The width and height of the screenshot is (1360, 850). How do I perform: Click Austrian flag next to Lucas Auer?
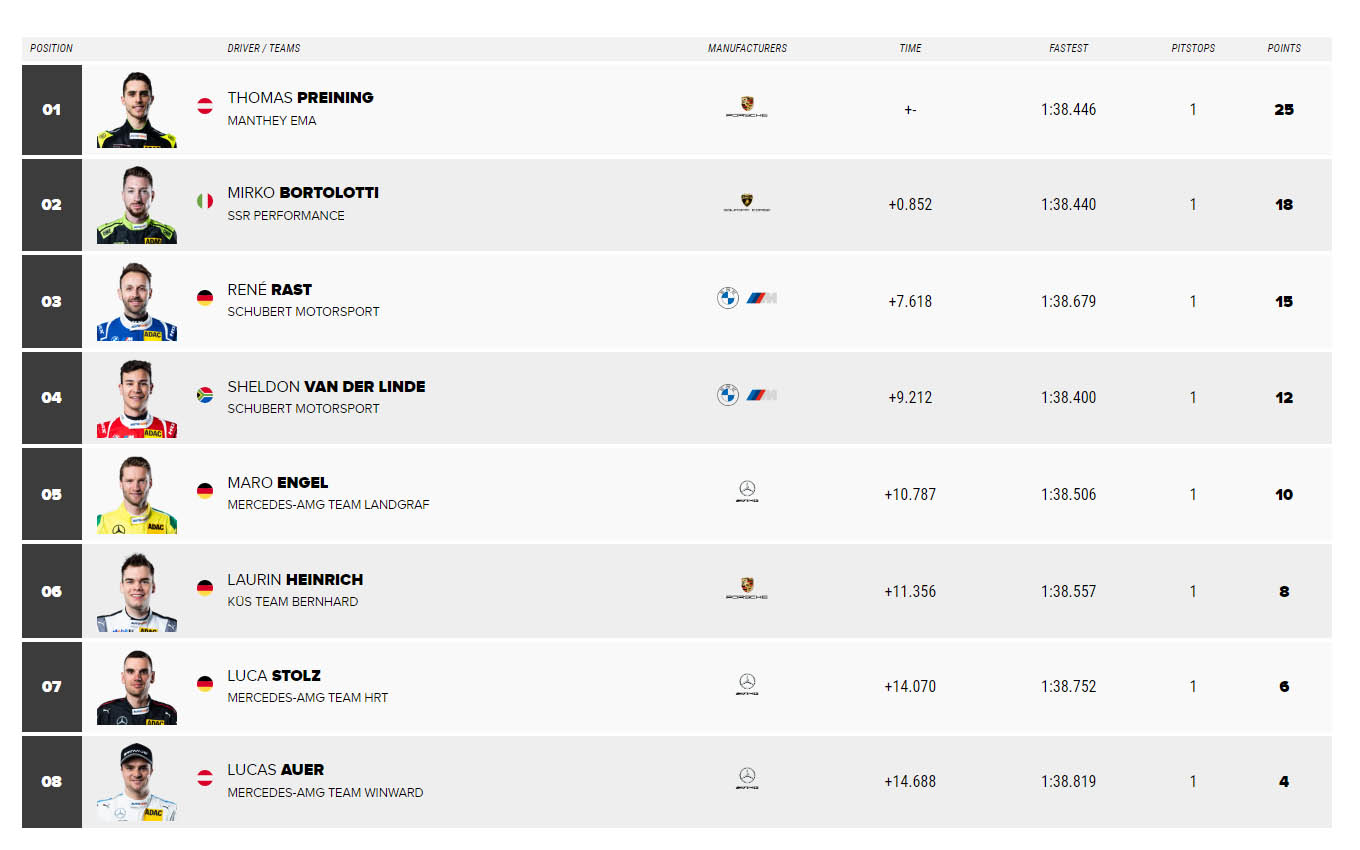(x=205, y=778)
